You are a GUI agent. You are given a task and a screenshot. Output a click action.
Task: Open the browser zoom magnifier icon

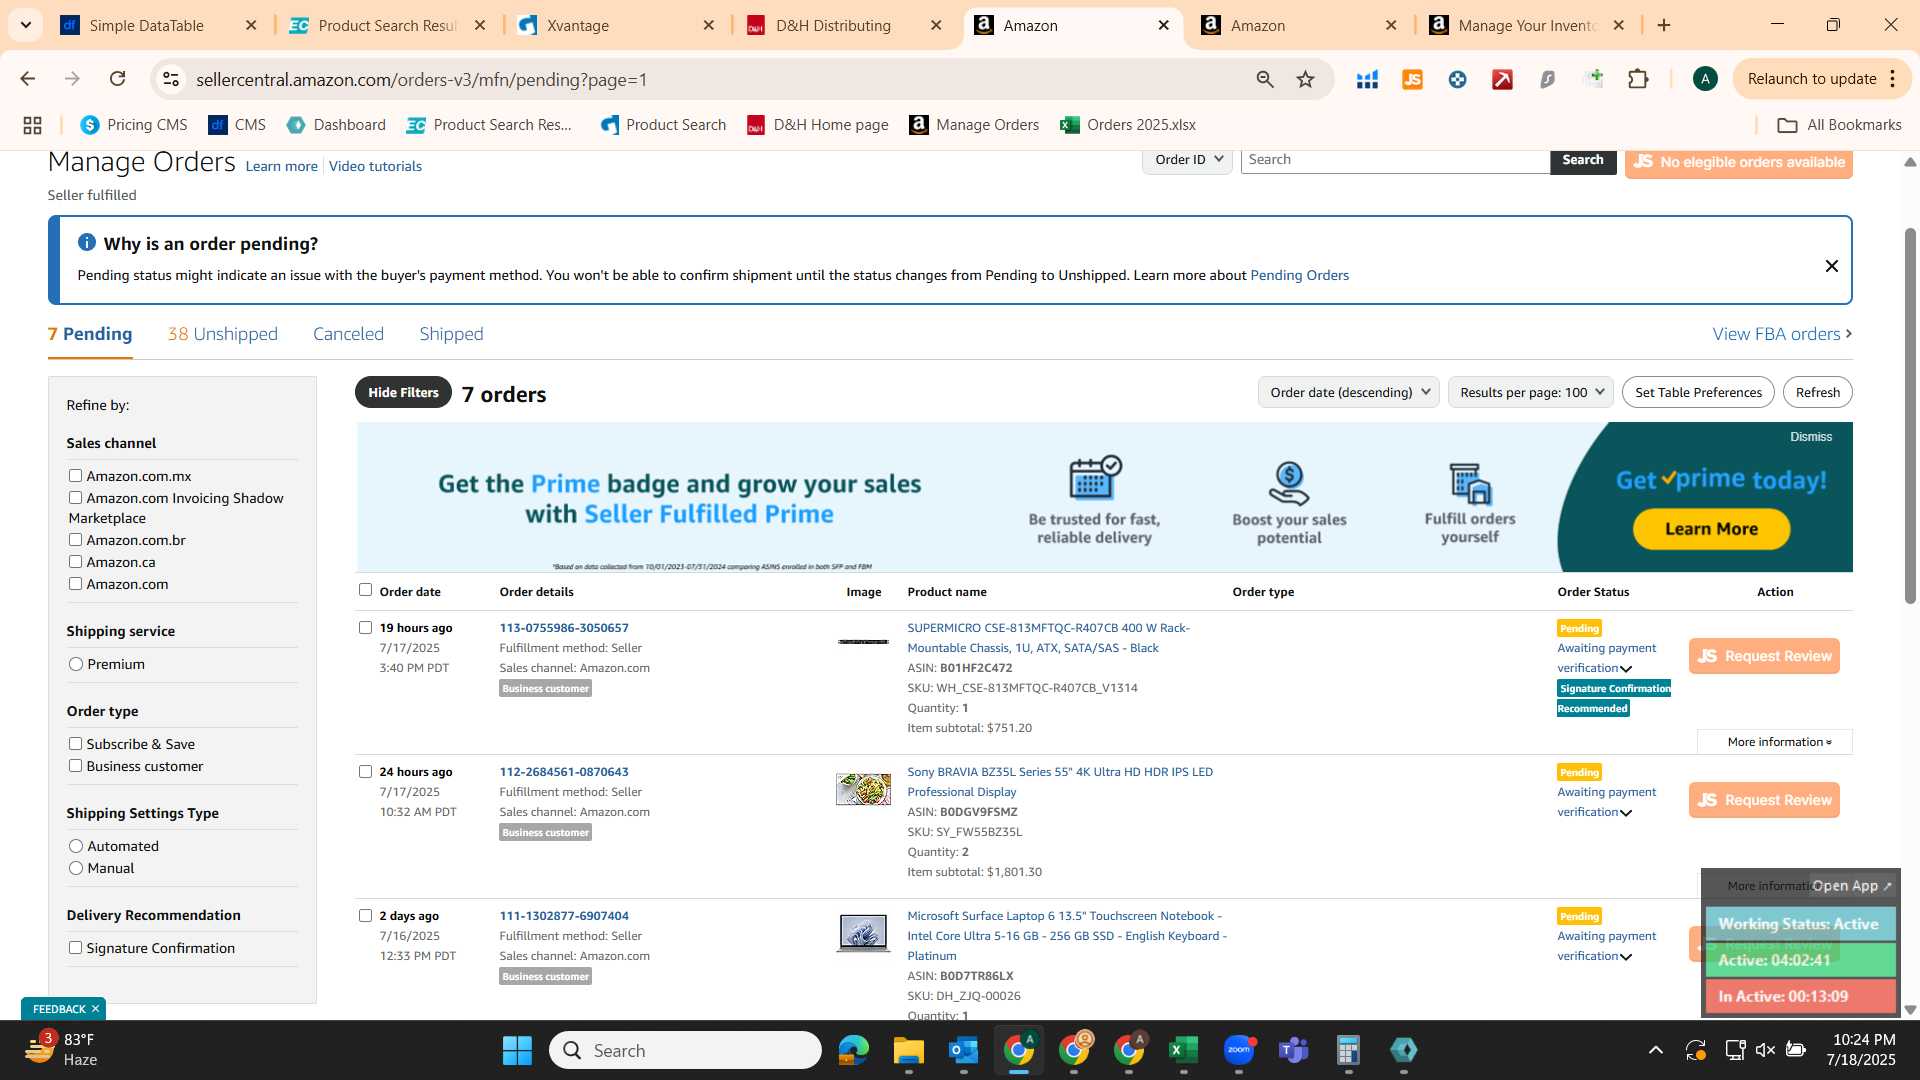click(x=1265, y=79)
